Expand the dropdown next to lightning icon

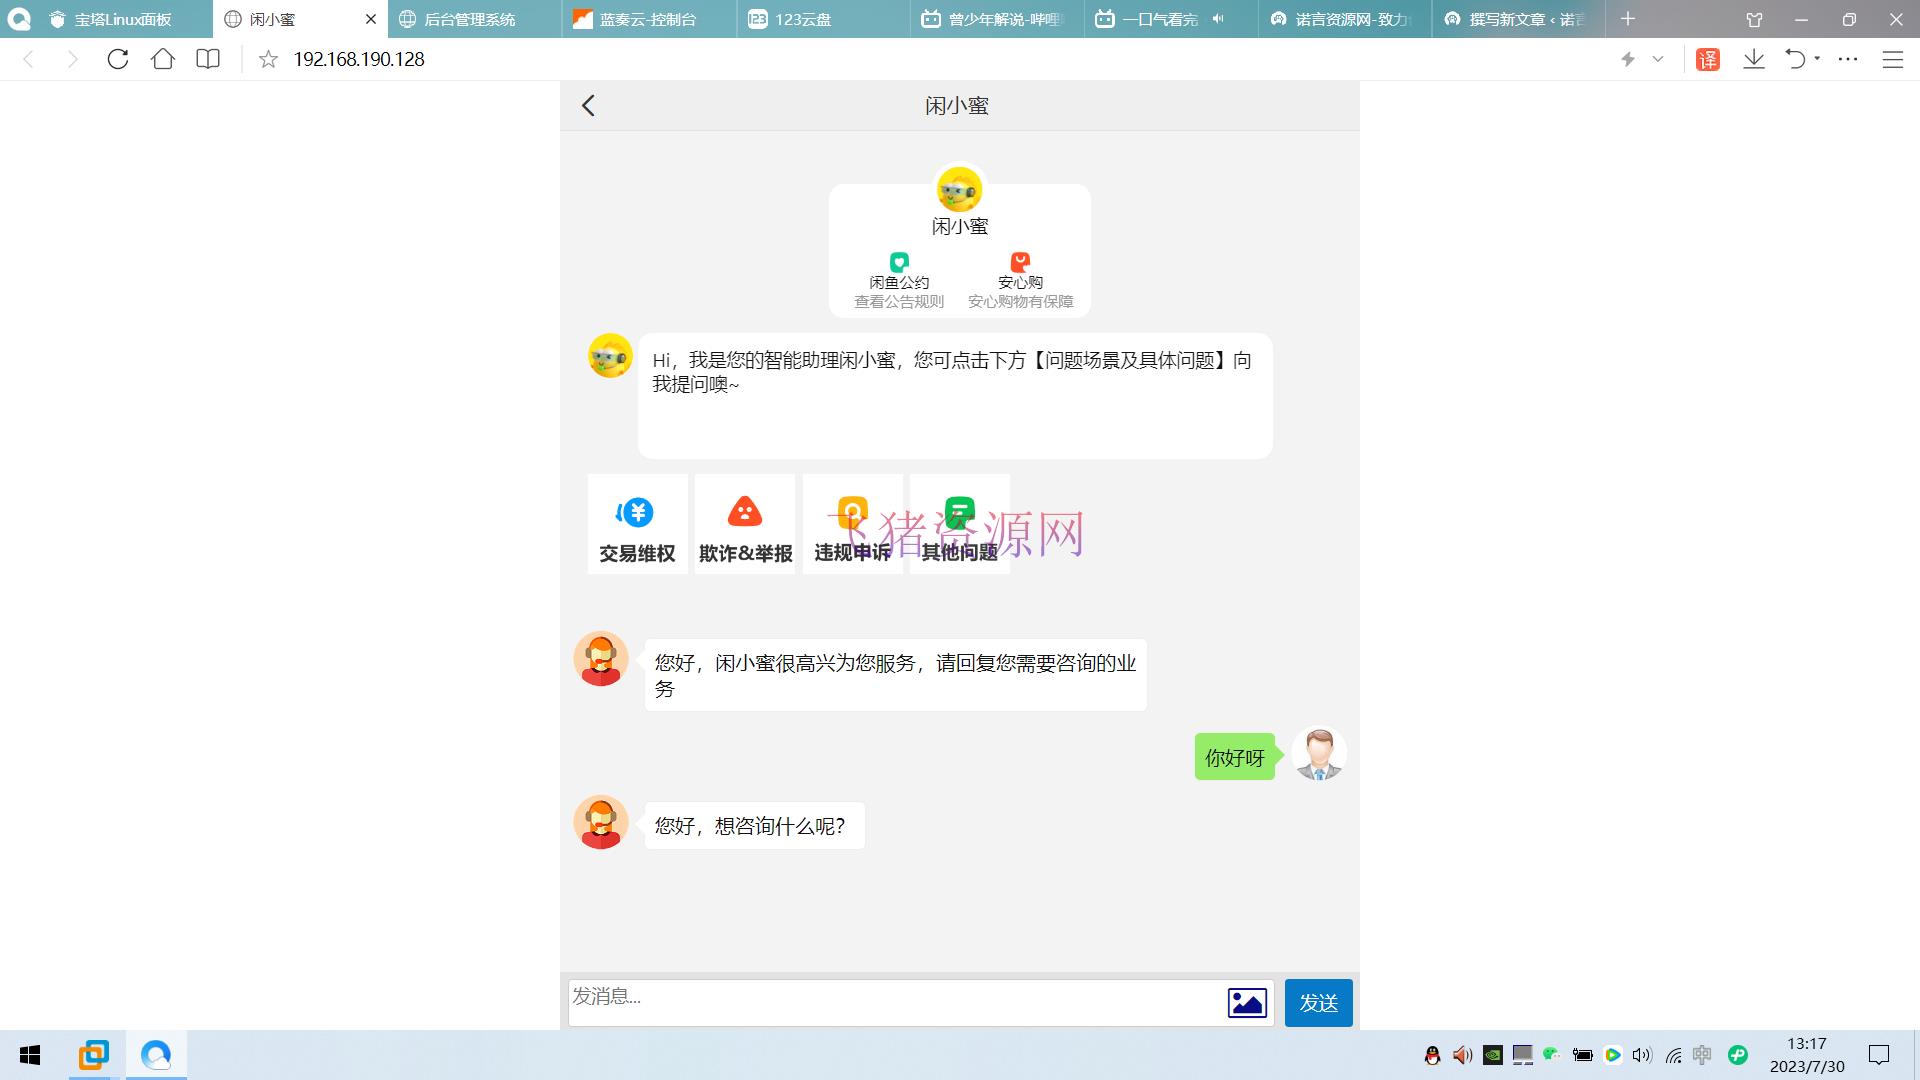coord(1658,59)
